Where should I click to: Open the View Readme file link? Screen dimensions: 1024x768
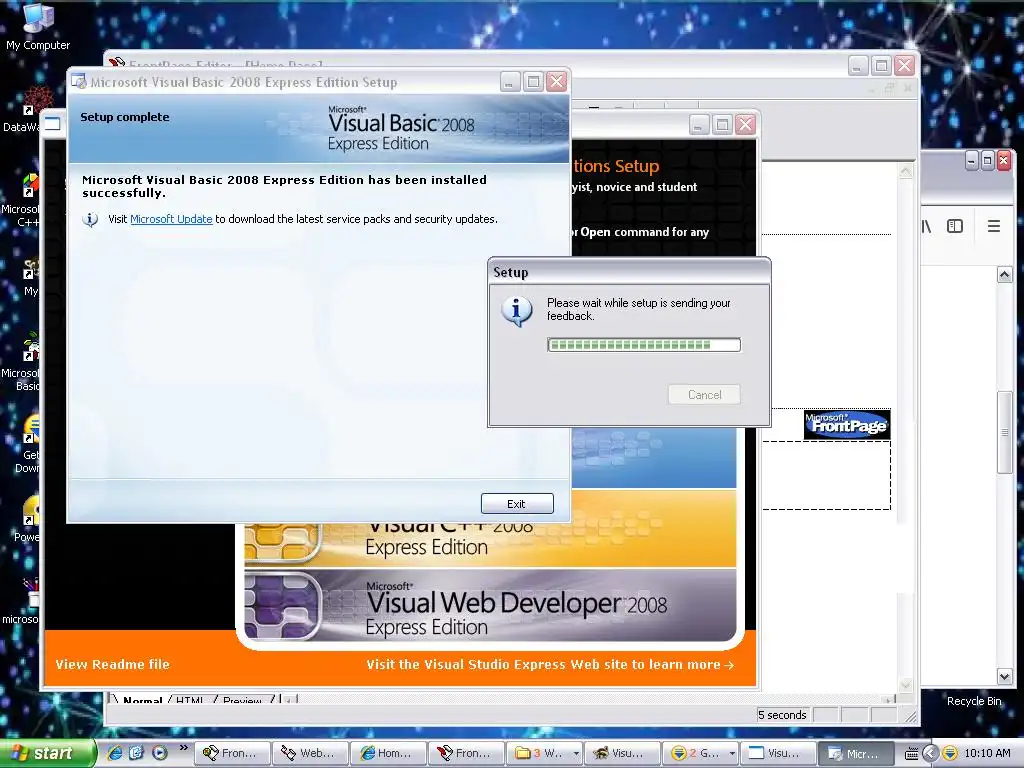(112, 664)
